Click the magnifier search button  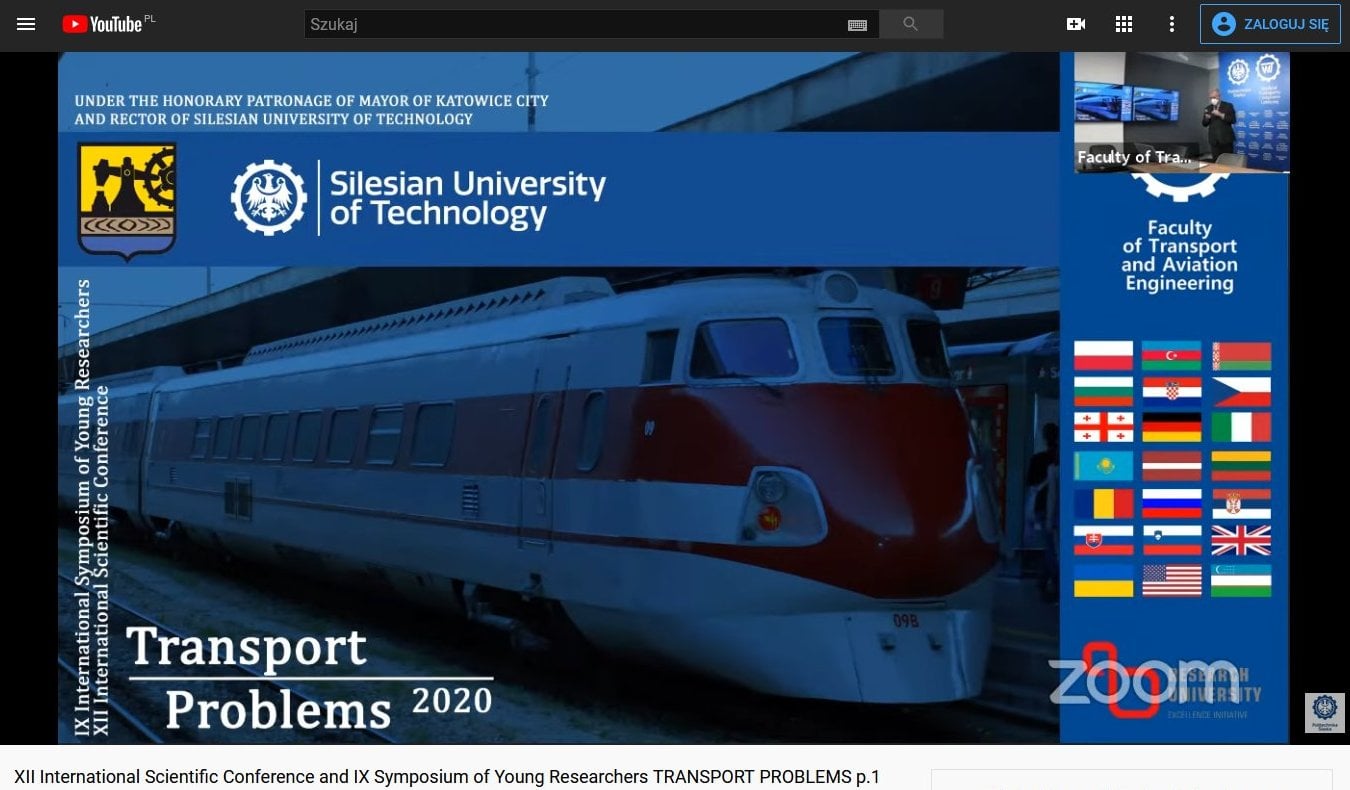[x=911, y=24]
